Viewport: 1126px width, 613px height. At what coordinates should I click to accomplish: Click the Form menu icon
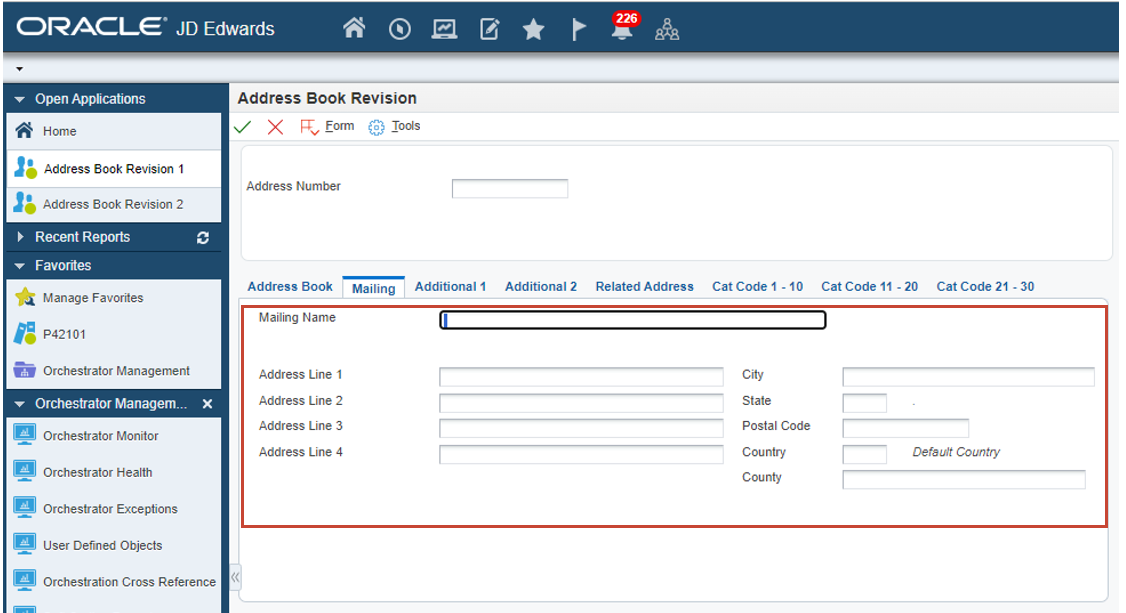coord(310,128)
